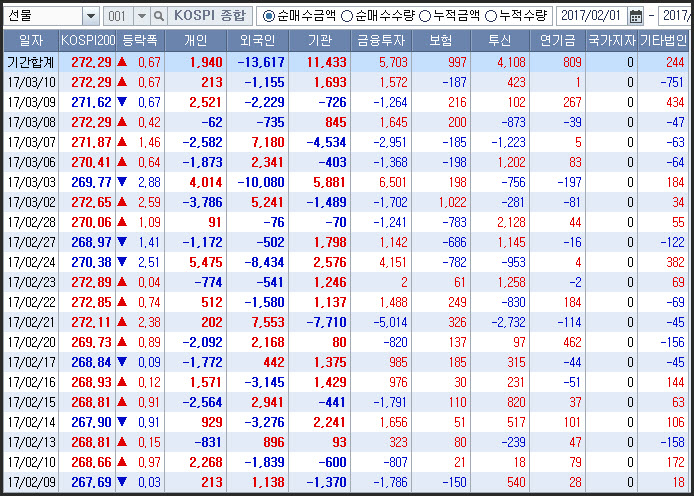Select the 누적수량 radio button
Image resolution: width=694 pixels, height=496 pixels.
[490, 16]
